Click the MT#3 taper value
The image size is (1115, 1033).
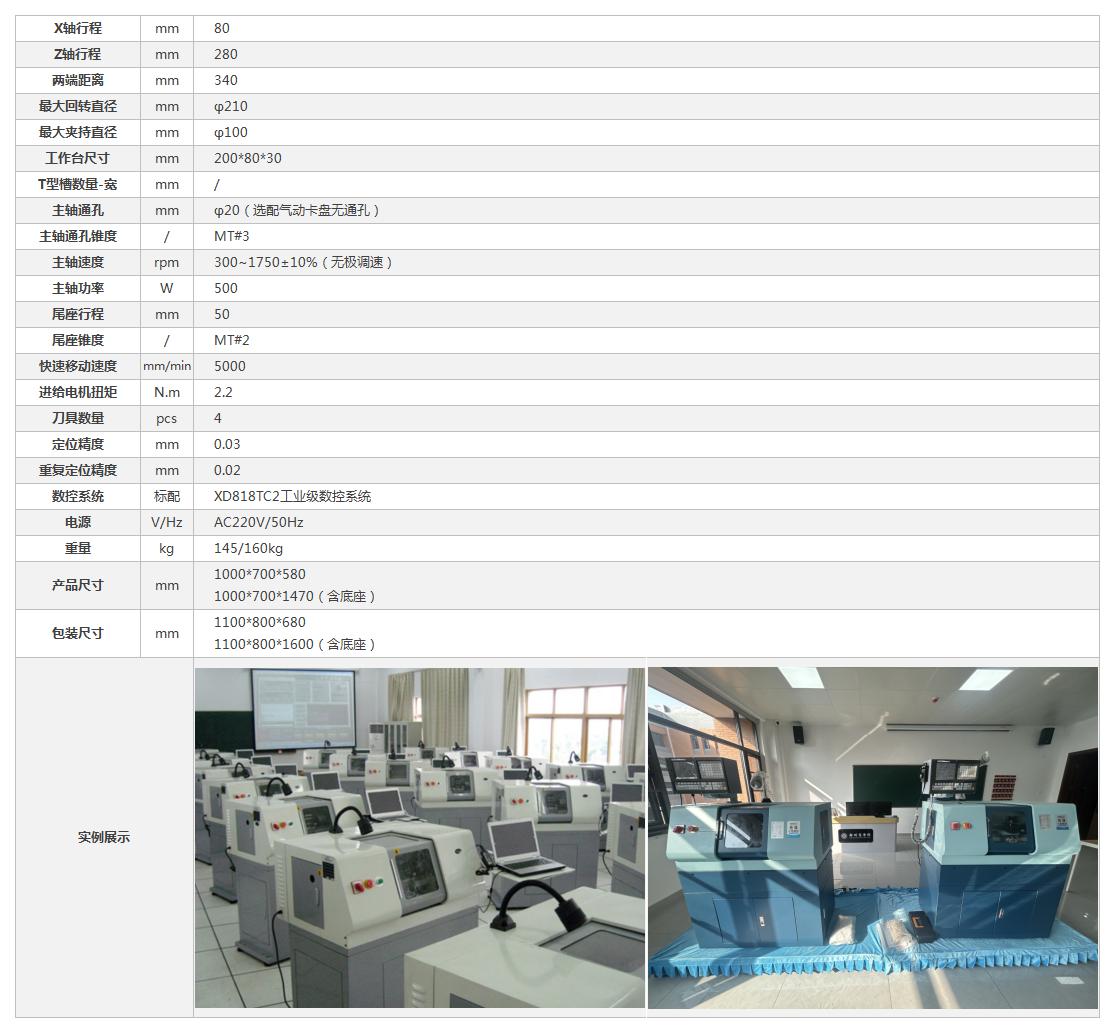coord(232,236)
